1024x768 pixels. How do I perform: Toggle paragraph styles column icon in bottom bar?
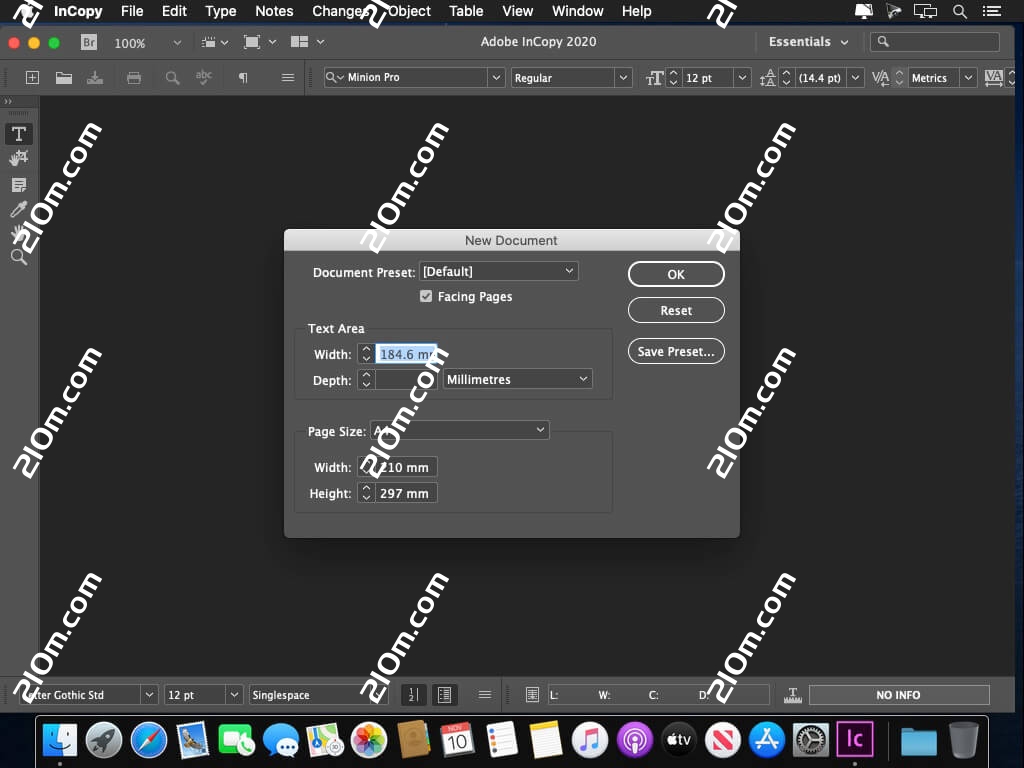(x=445, y=695)
